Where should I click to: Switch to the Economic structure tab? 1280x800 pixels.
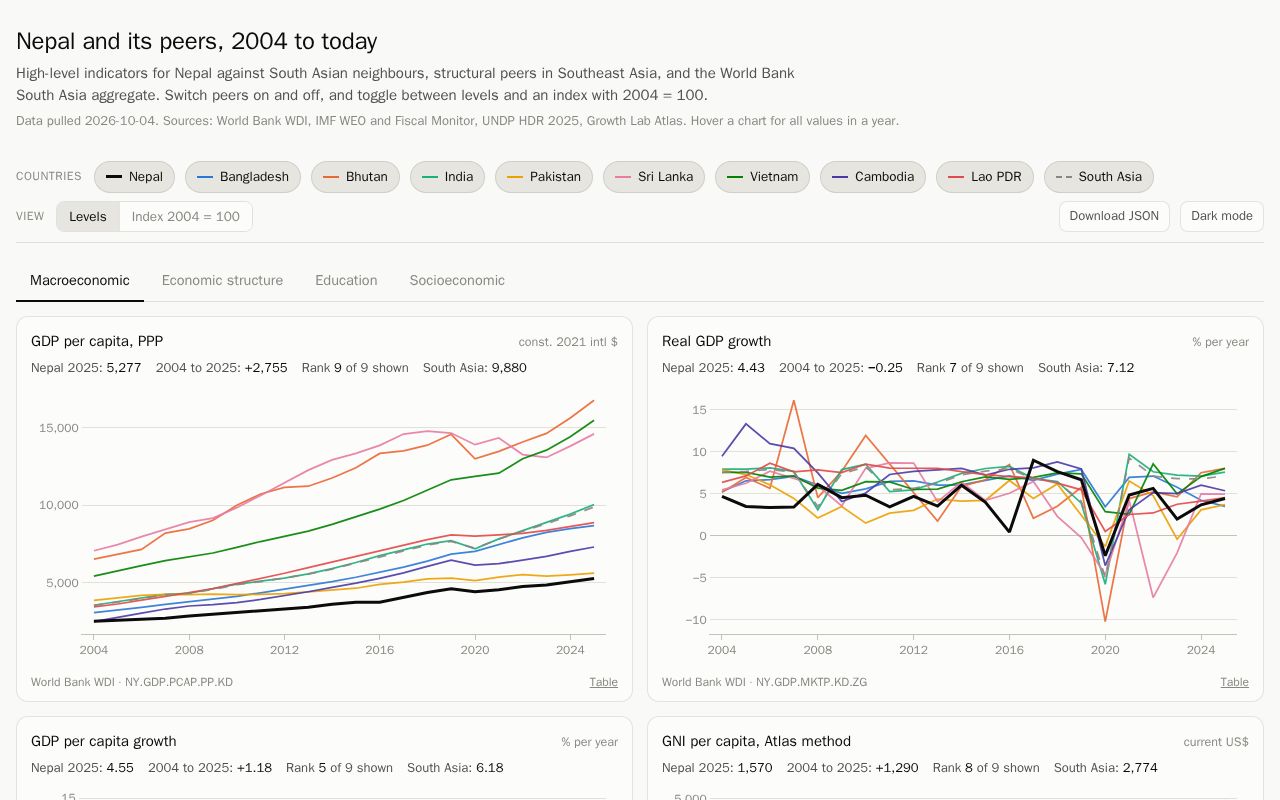[x=222, y=281]
